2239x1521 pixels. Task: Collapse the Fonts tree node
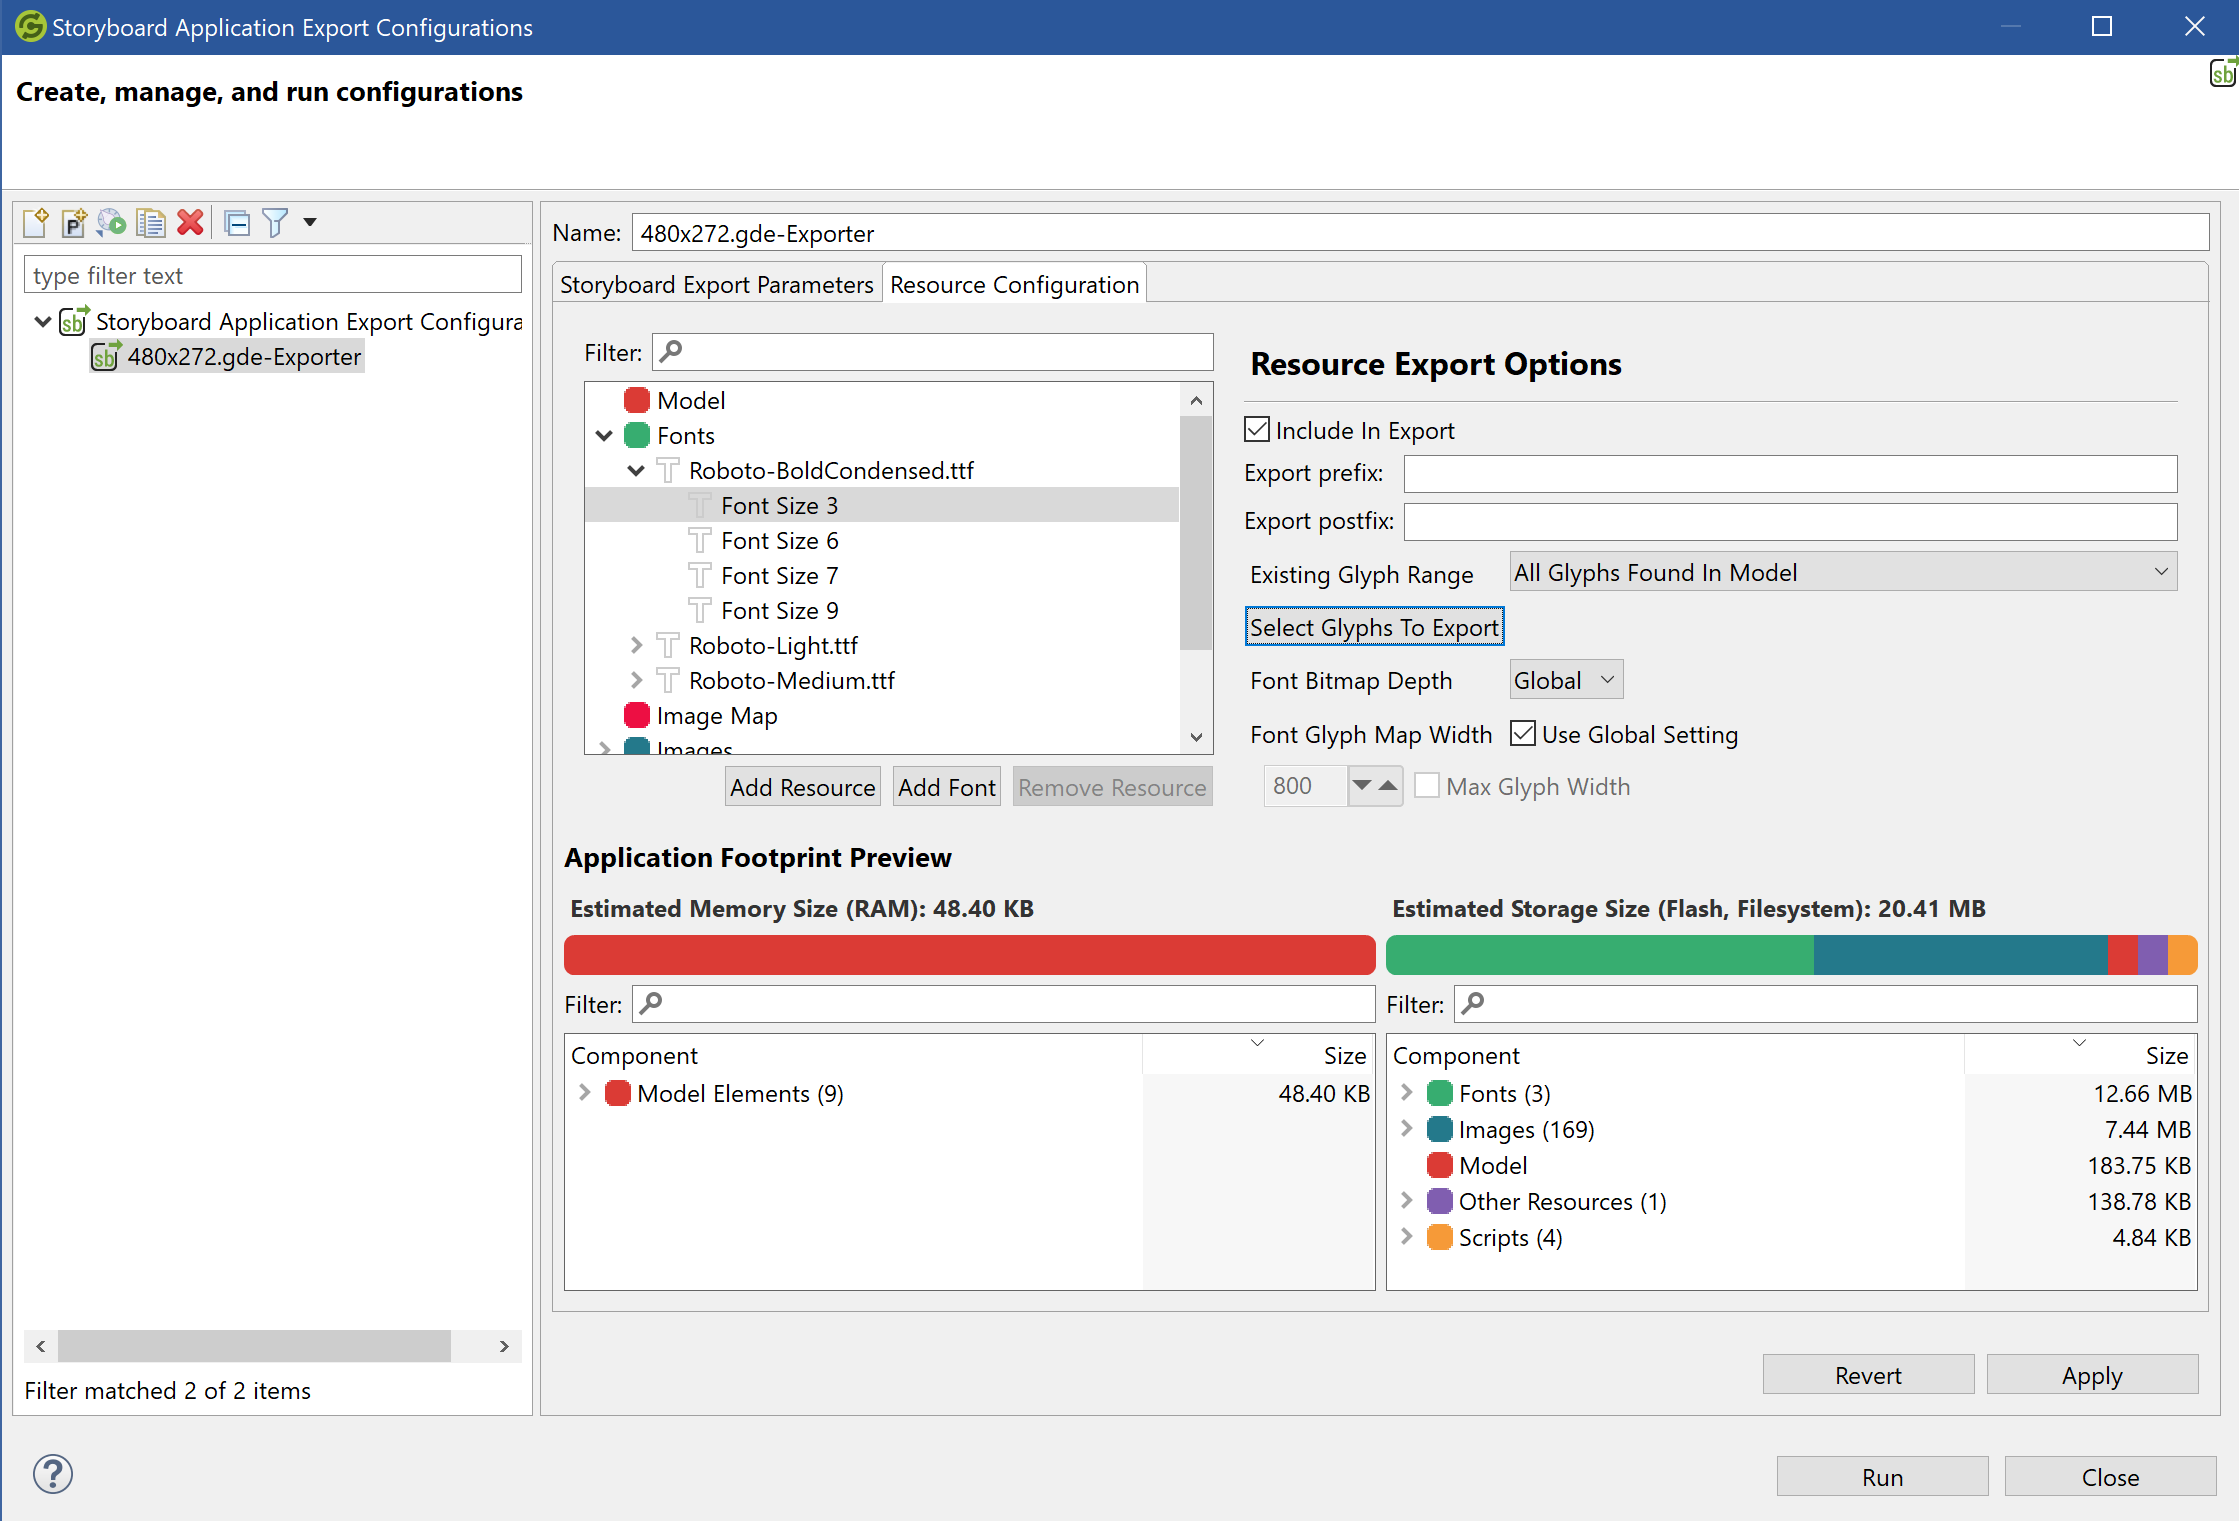[604, 435]
